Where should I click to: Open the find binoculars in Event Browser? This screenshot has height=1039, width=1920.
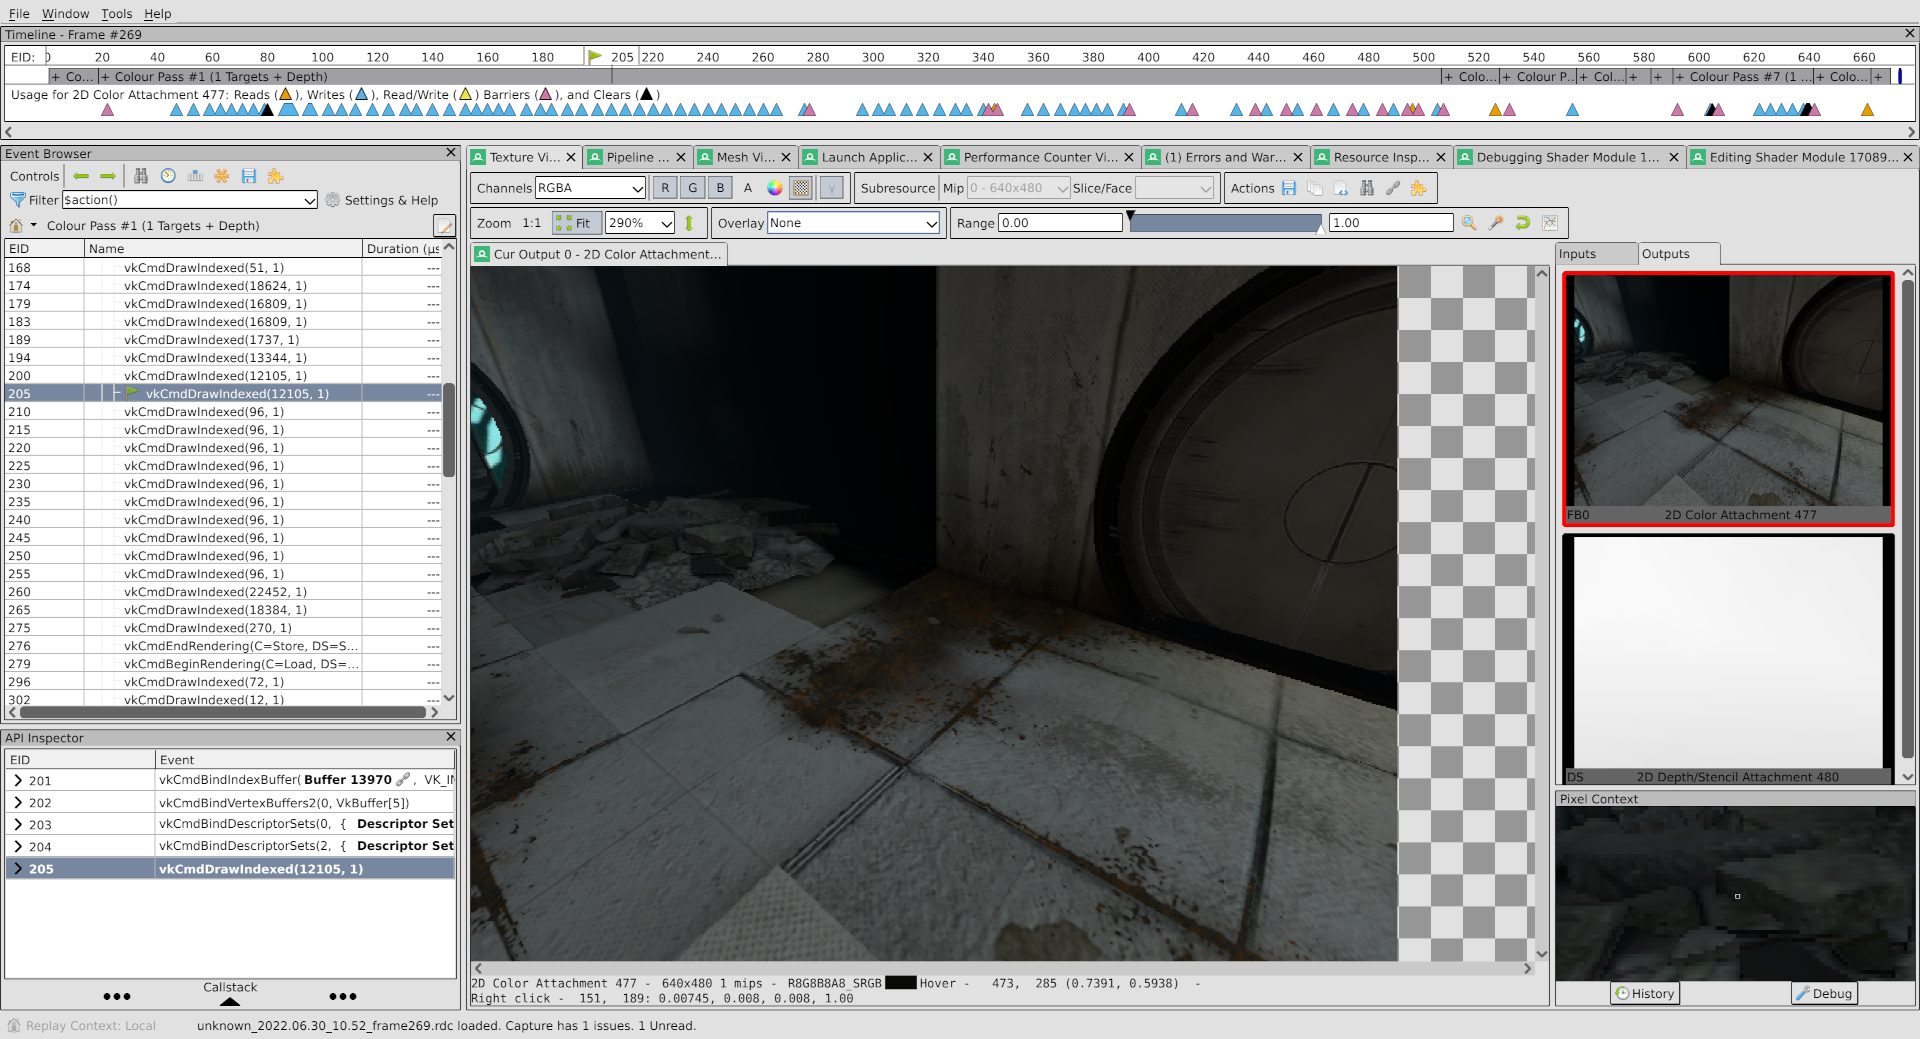141,176
